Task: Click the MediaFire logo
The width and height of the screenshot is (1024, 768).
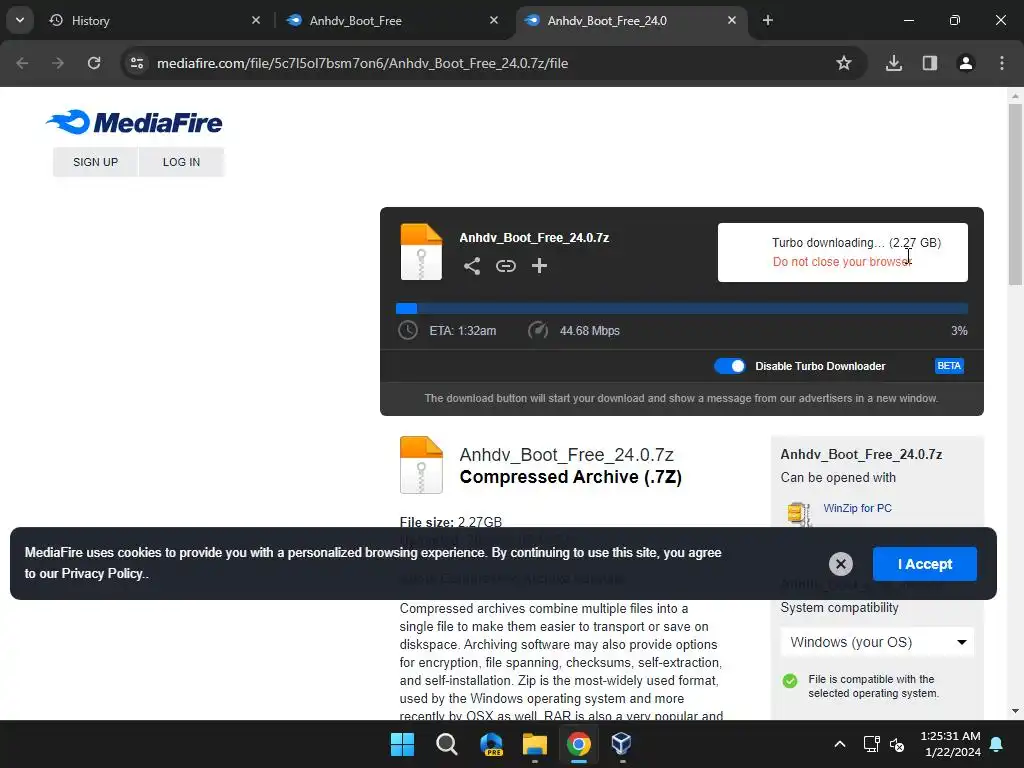Action: (x=134, y=122)
